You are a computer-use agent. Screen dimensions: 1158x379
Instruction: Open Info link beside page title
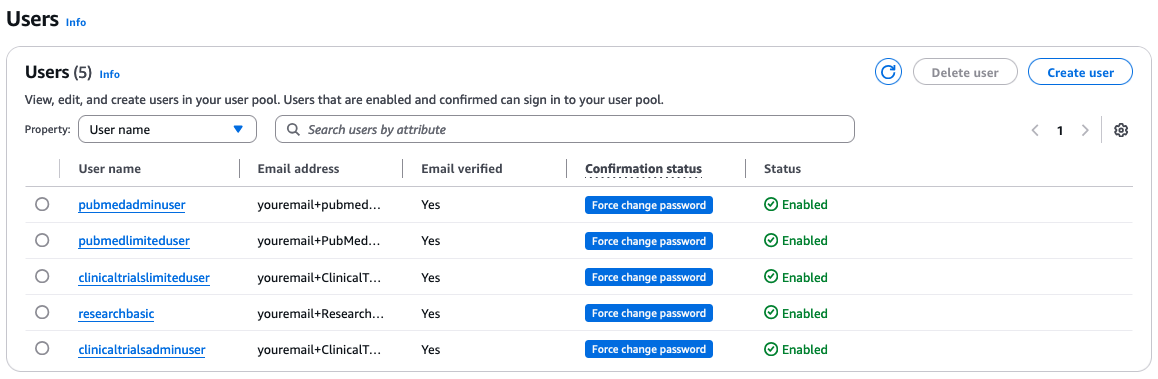[x=76, y=22]
